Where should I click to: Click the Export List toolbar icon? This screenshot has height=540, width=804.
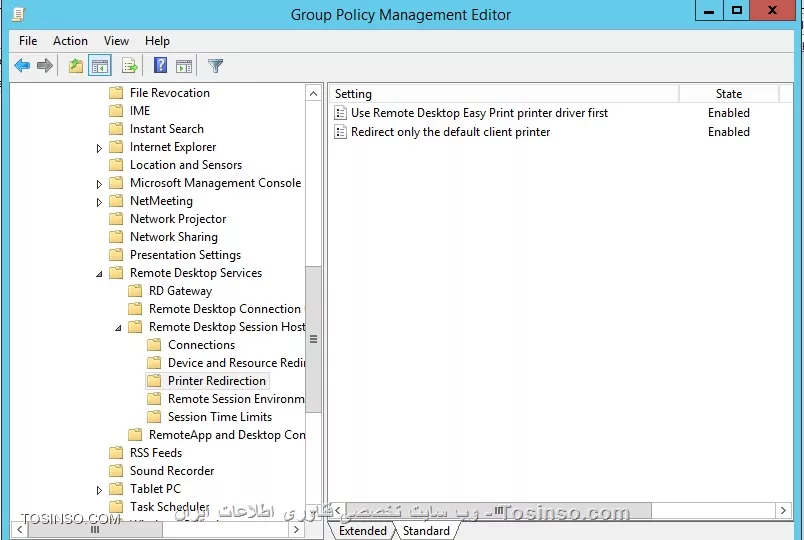(130, 66)
